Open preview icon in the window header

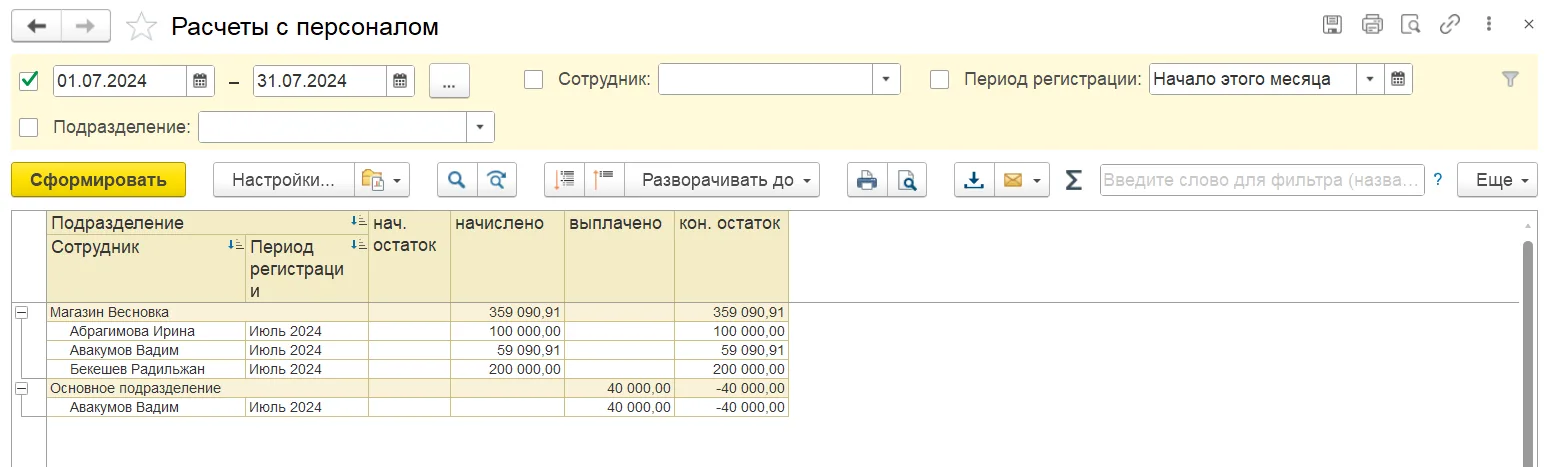click(1411, 25)
